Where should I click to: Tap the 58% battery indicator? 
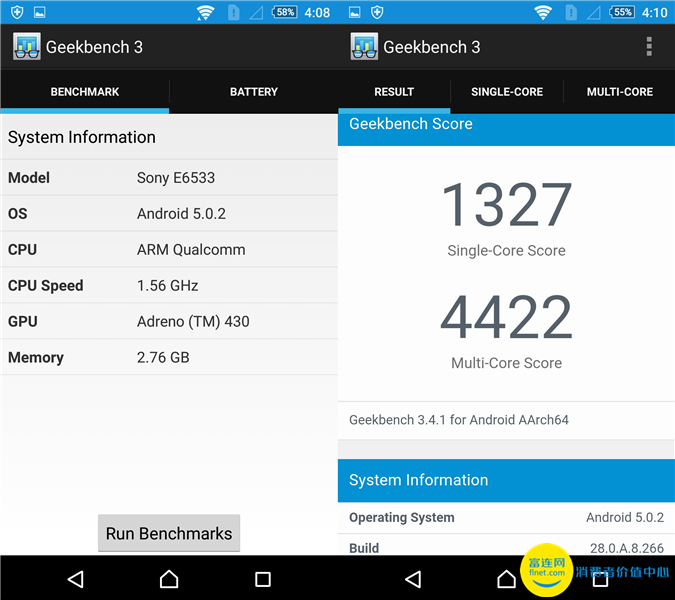pyautogui.click(x=285, y=12)
